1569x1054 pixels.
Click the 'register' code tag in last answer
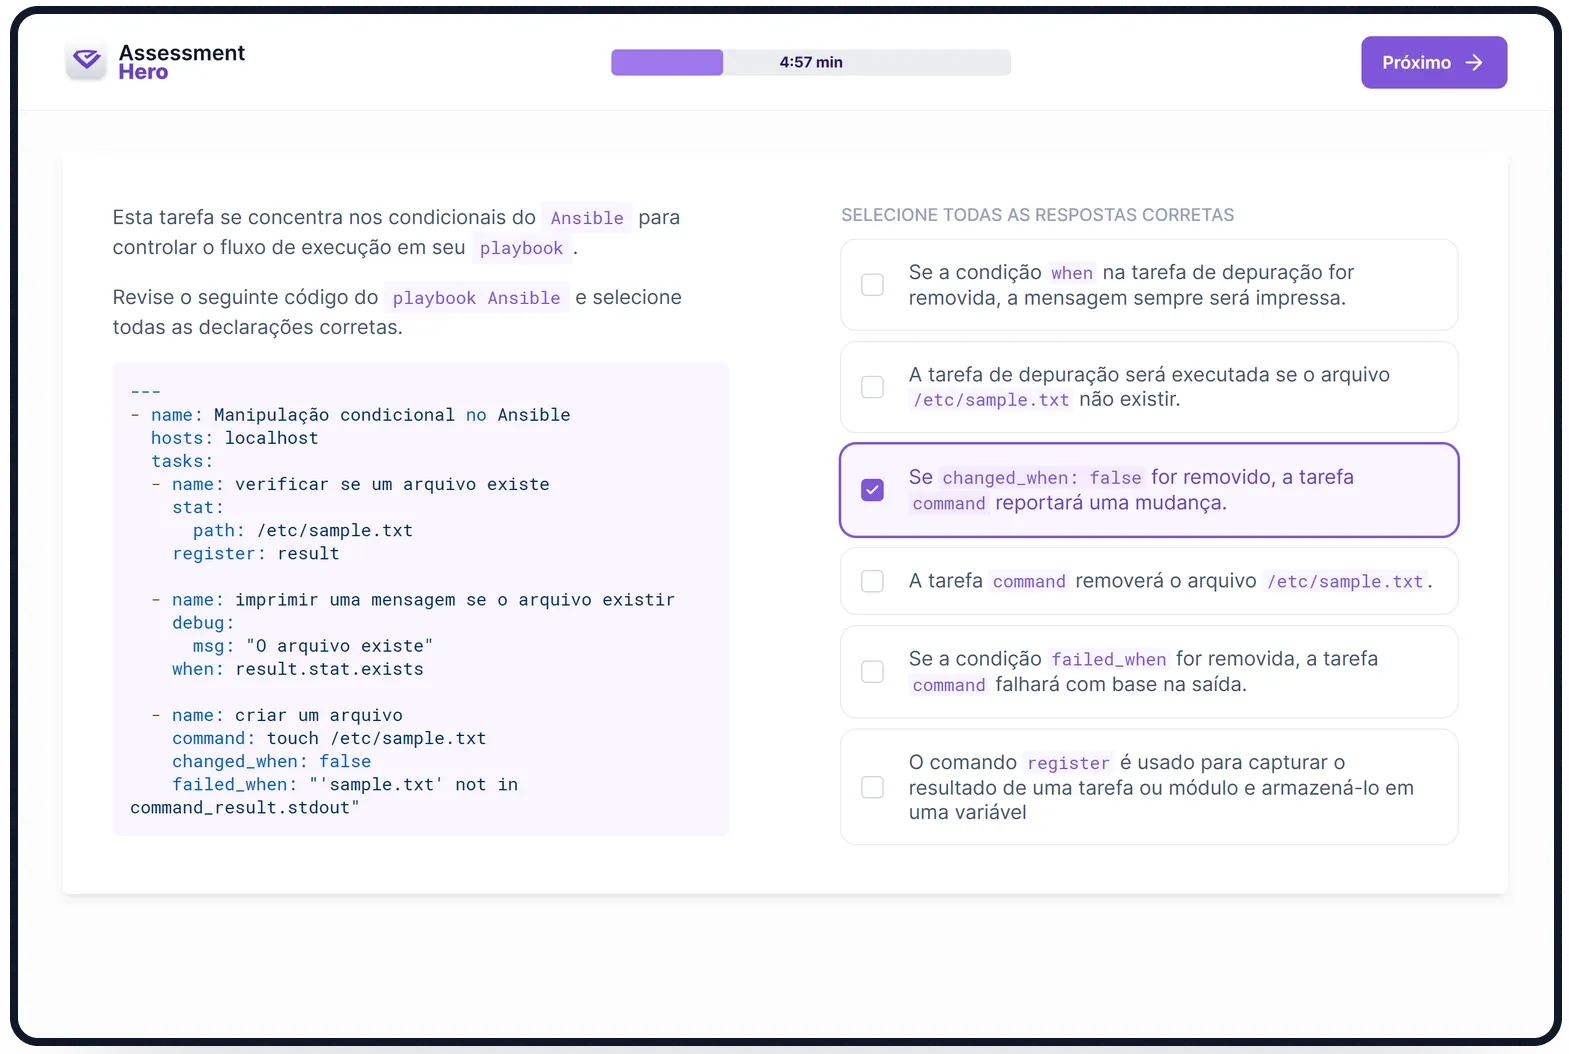point(1068,763)
